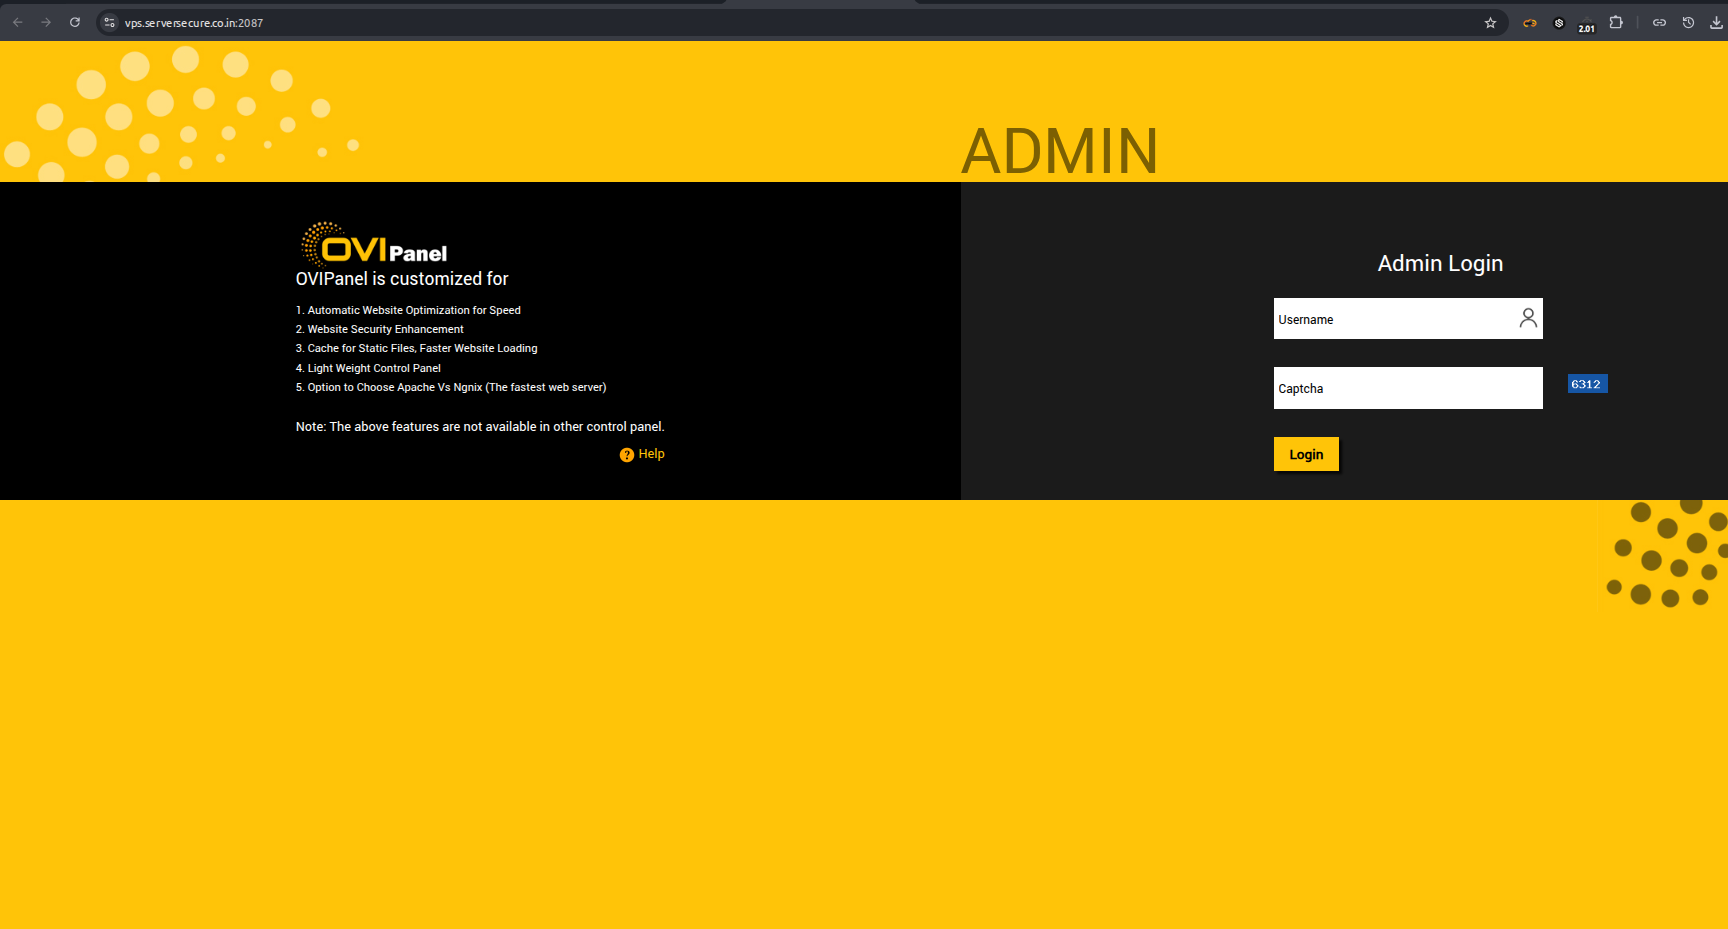Click the address bar URL text
This screenshot has width=1728, height=929.
click(194, 23)
